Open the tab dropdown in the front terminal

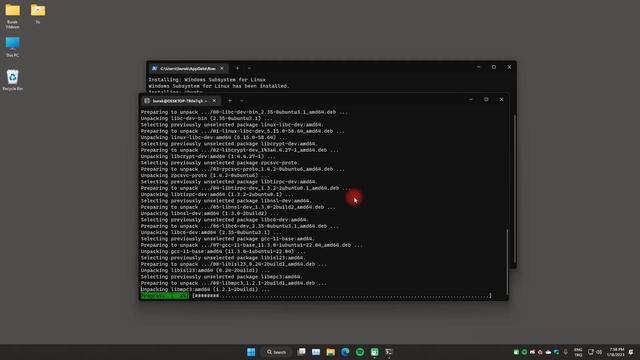click(242, 100)
